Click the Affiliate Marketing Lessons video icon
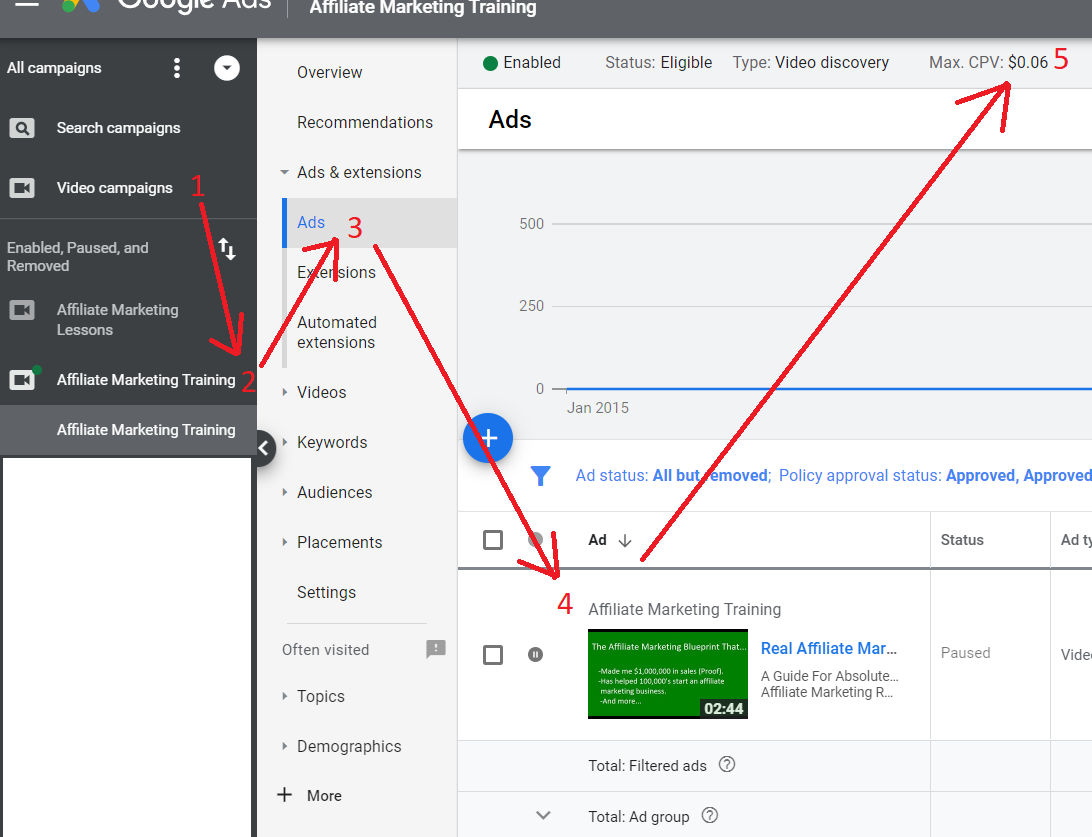The width and height of the screenshot is (1092, 837). click(22, 310)
